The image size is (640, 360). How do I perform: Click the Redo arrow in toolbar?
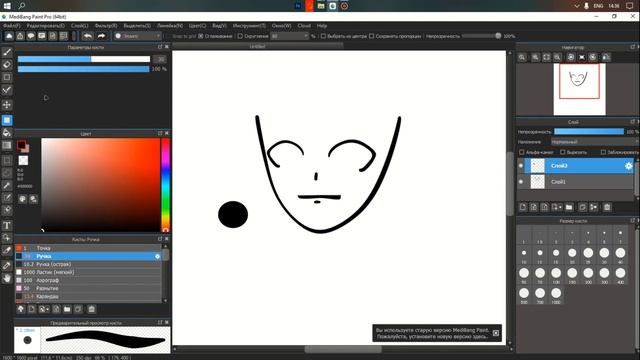(101, 36)
